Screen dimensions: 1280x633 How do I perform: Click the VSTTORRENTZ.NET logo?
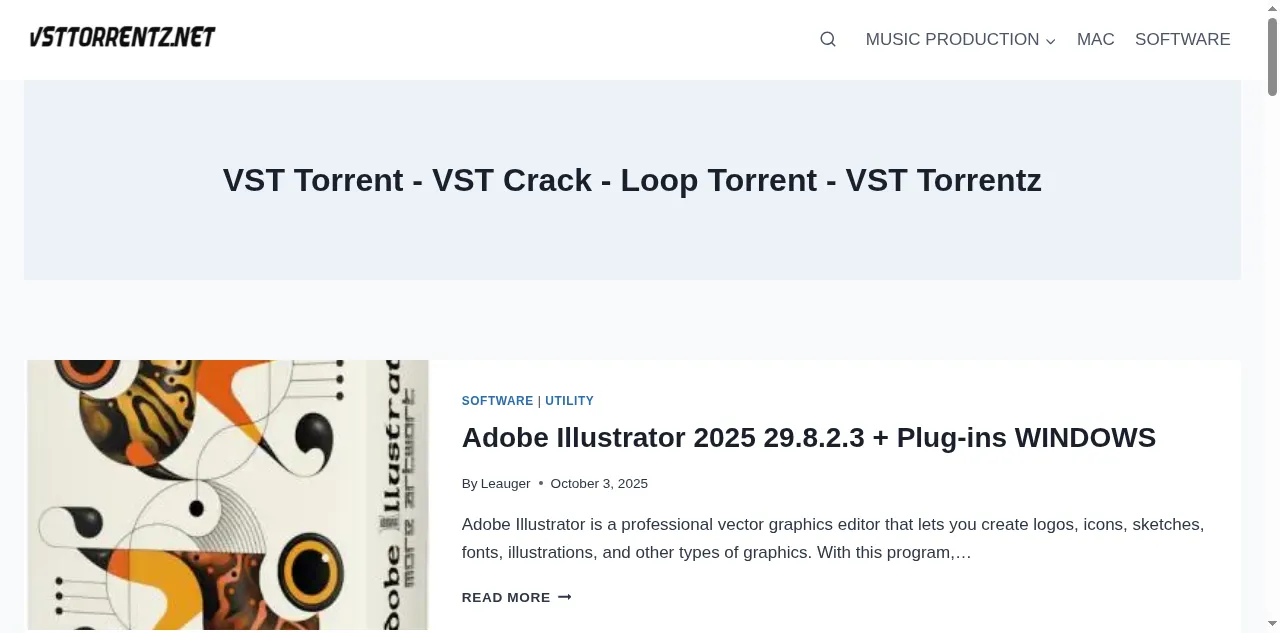pos(123,37)
